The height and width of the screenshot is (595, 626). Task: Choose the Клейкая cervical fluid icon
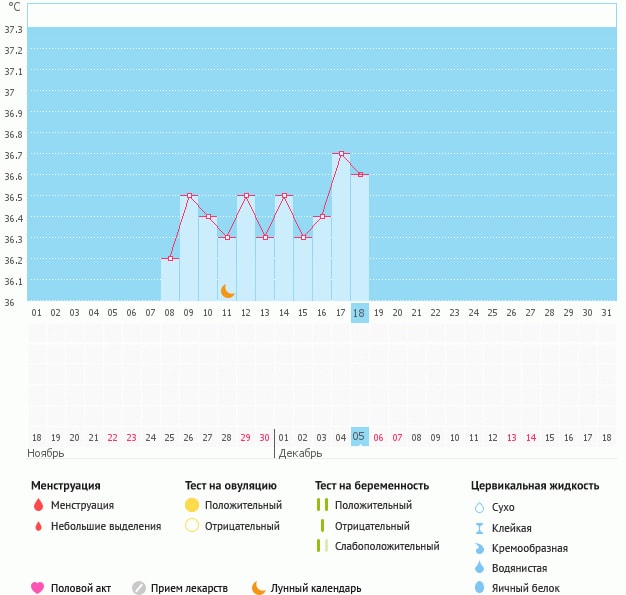click(x=478, y=528)
